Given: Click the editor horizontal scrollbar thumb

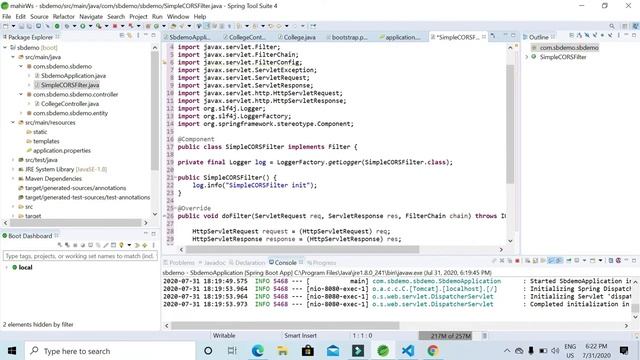Looking at the screenshot, I should click(302, 249).
